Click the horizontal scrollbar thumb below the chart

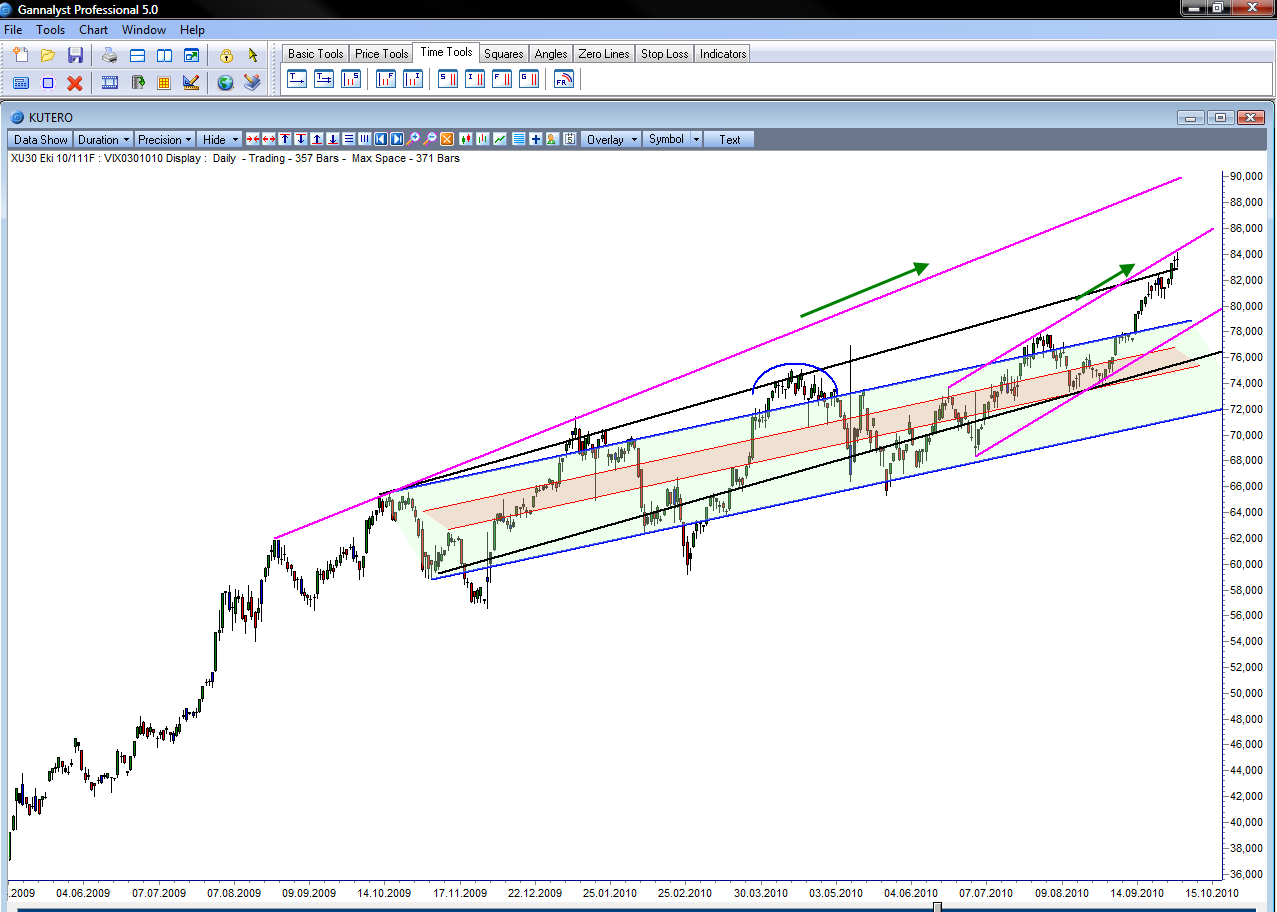pyautogui.click(x=937, y=907)
